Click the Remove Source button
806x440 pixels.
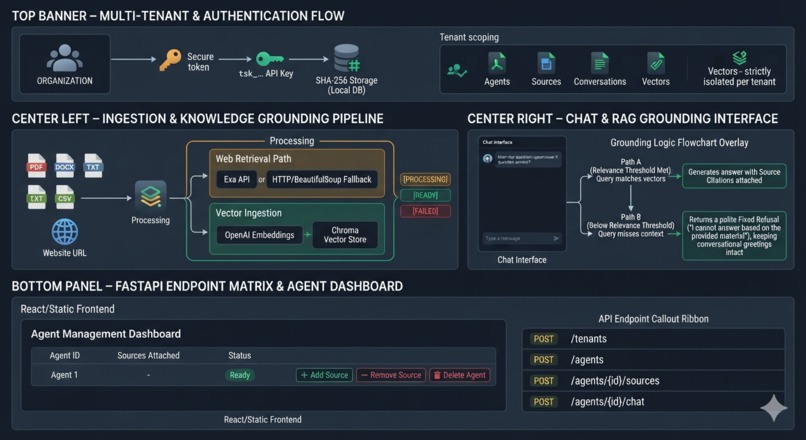point(391,375)
